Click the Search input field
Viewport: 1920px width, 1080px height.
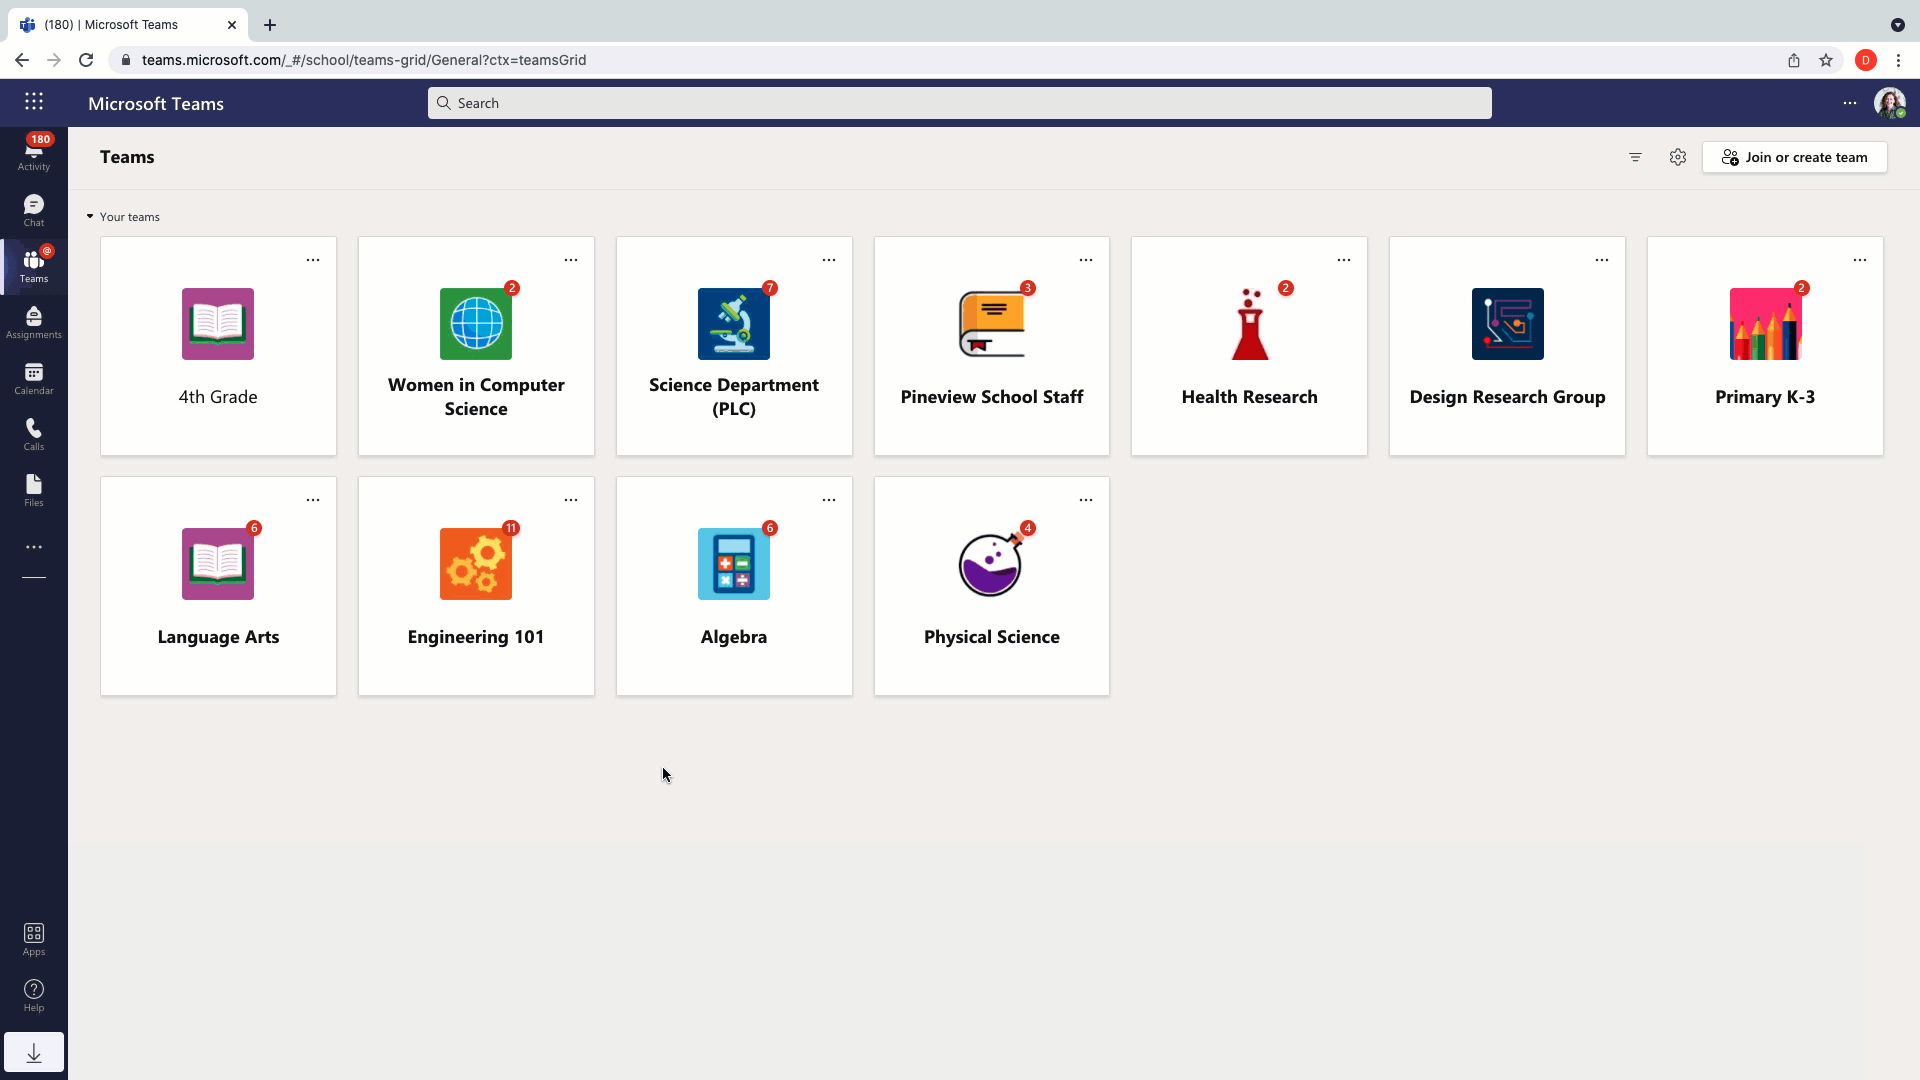(959, 103)
